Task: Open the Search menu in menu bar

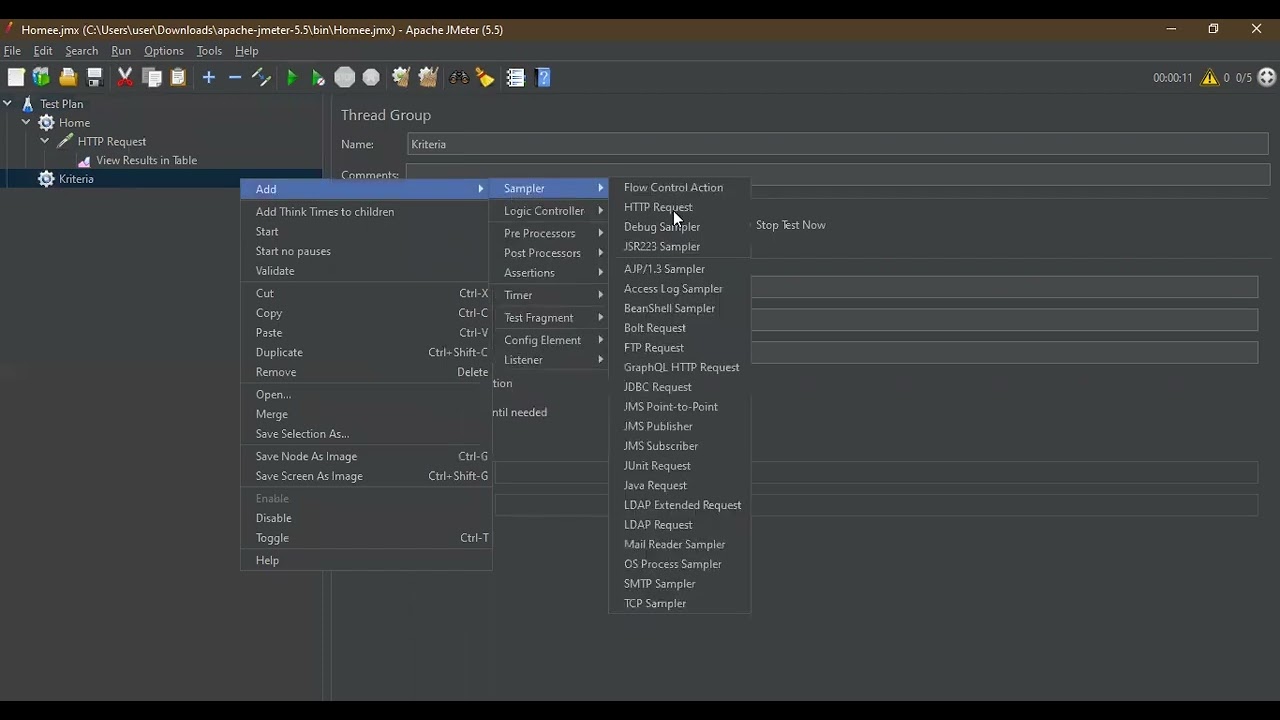Action: tap(82, 51)
